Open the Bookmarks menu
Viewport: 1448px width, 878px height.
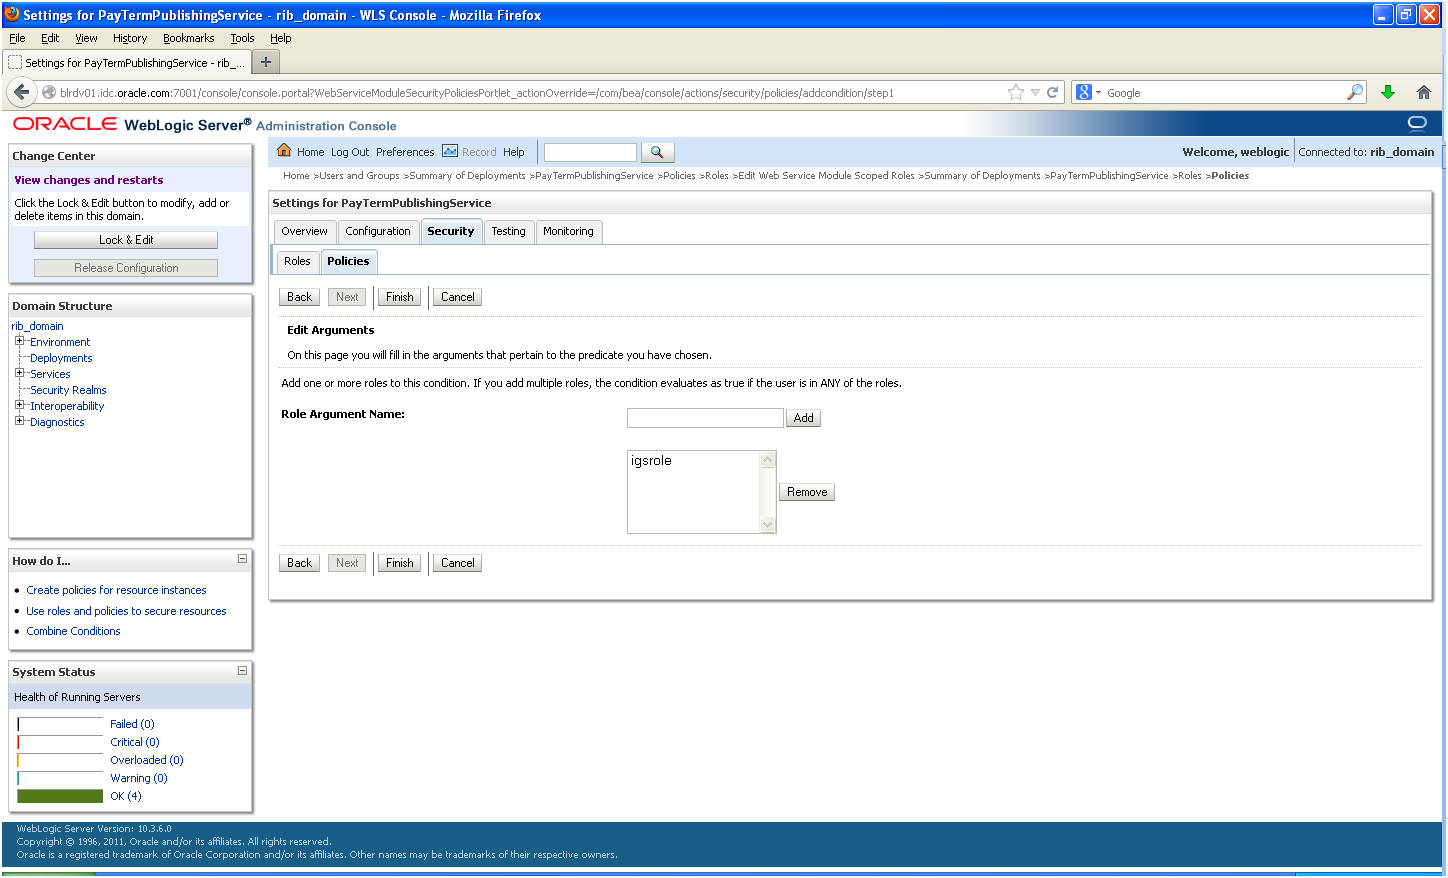click(x=188, y=38)
